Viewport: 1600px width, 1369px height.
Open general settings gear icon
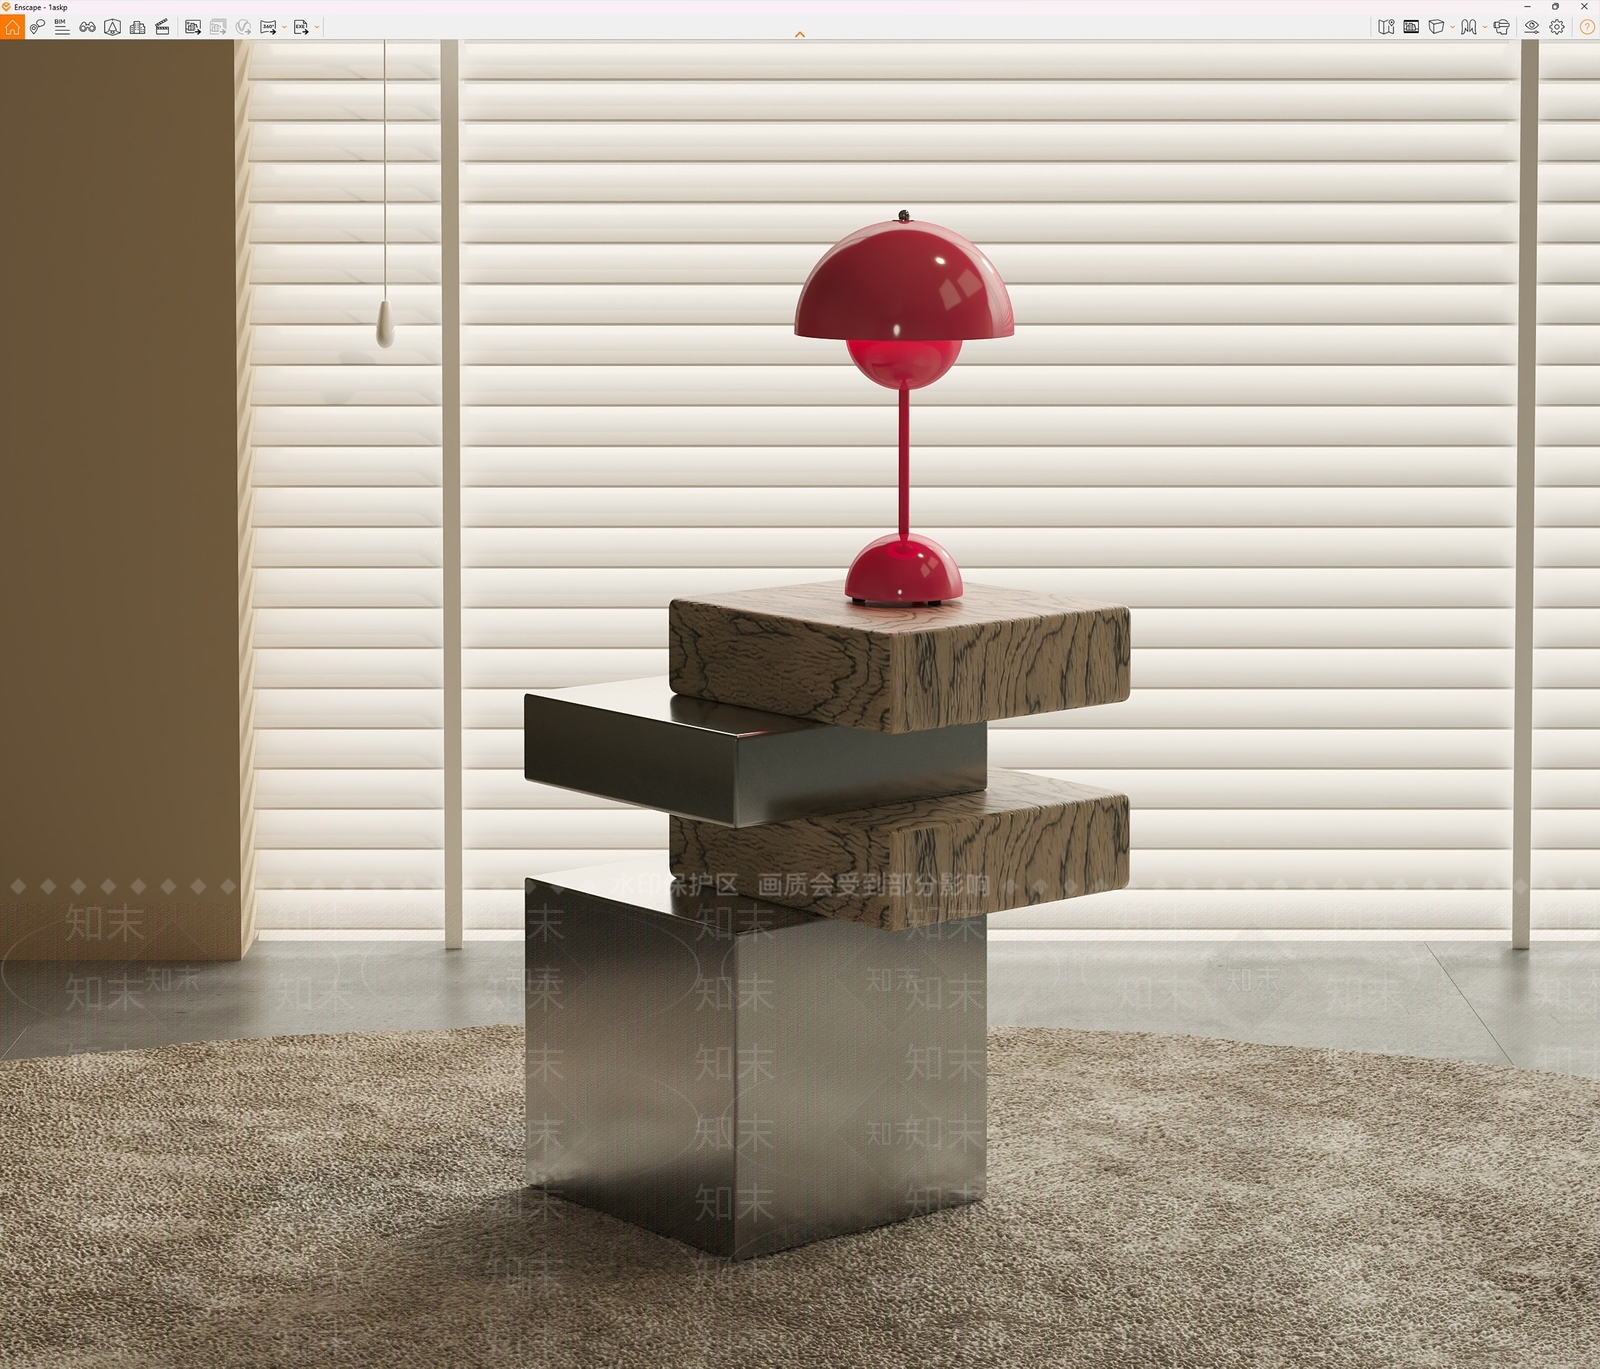1557,27
